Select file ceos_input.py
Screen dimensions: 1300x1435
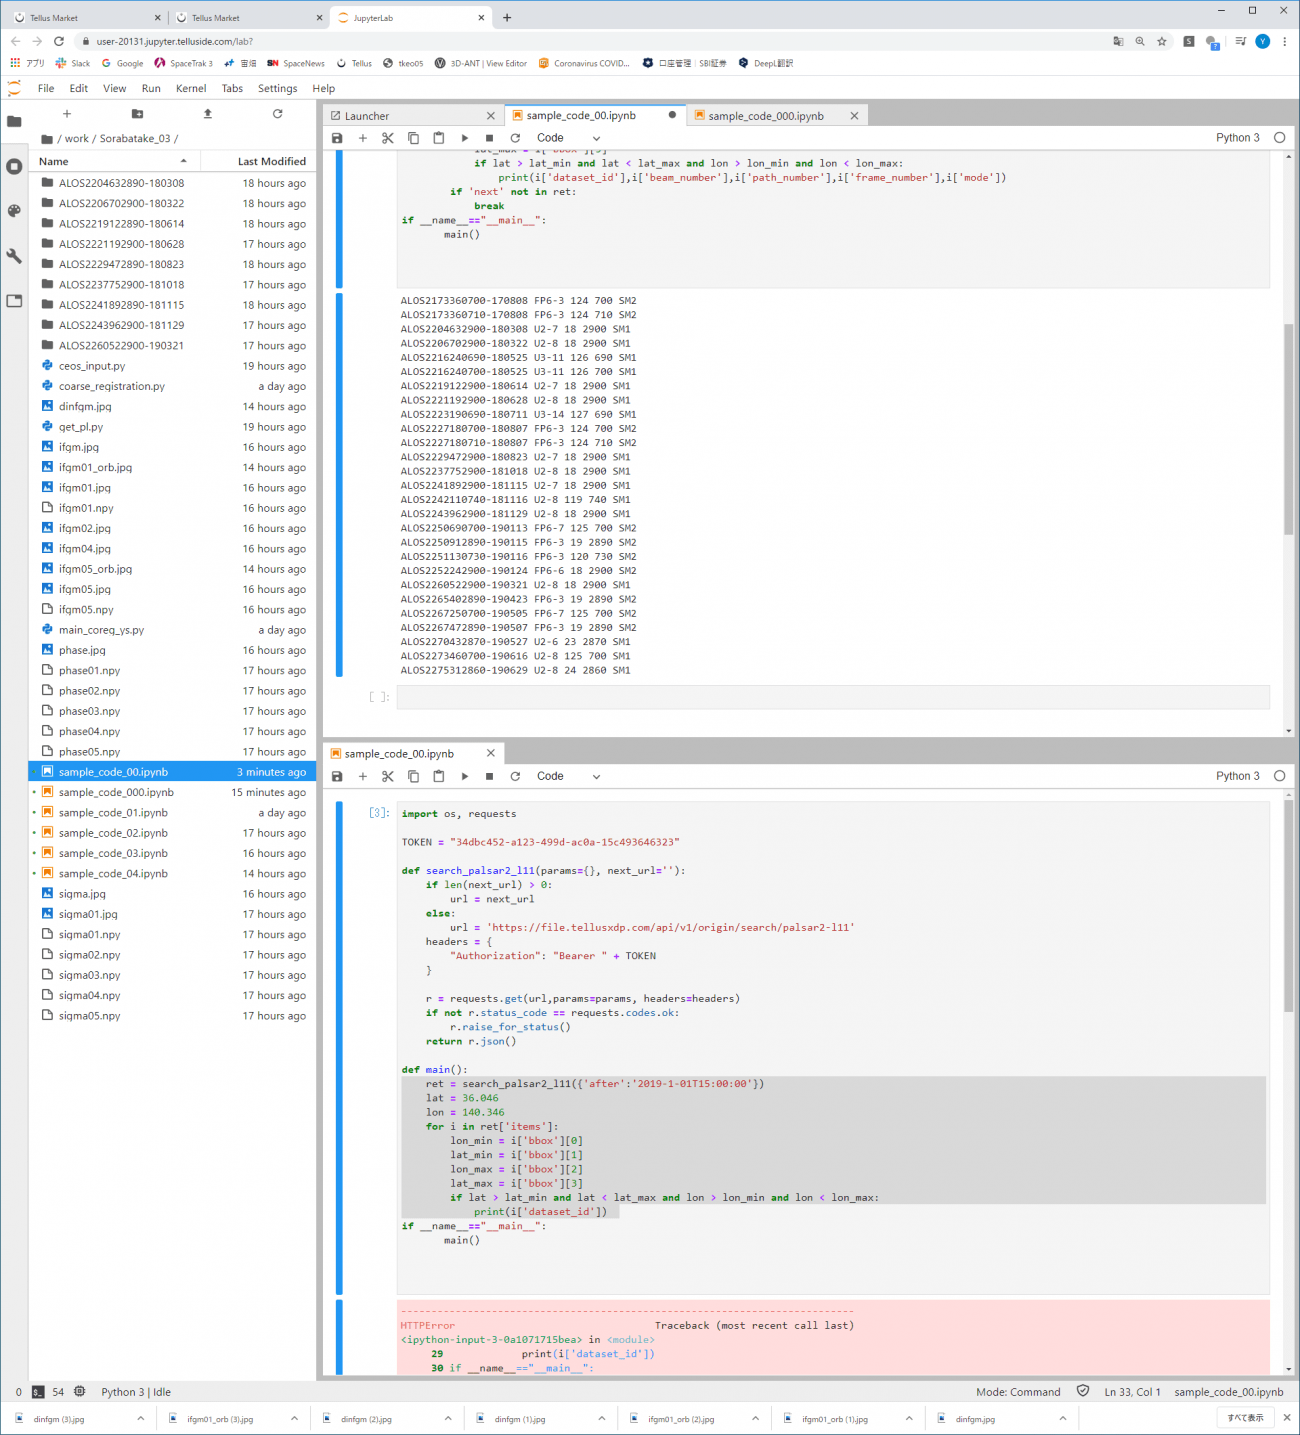[172, 366]
